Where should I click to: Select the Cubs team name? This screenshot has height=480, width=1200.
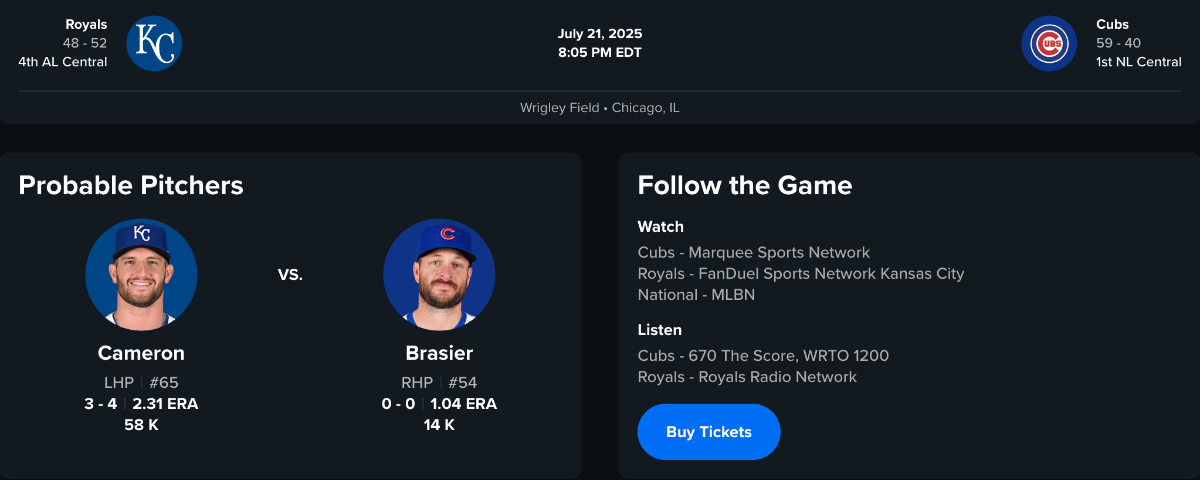coord(1113,24)
